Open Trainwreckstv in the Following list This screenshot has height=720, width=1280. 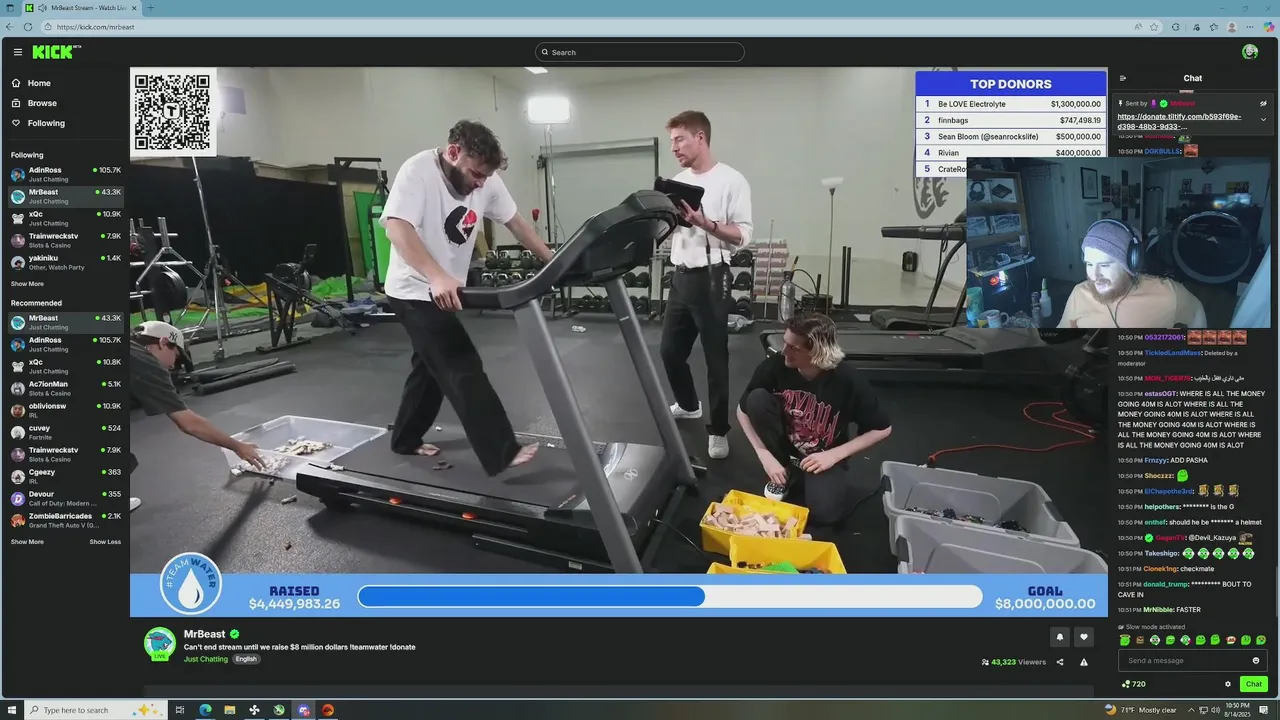pos(66,240)
